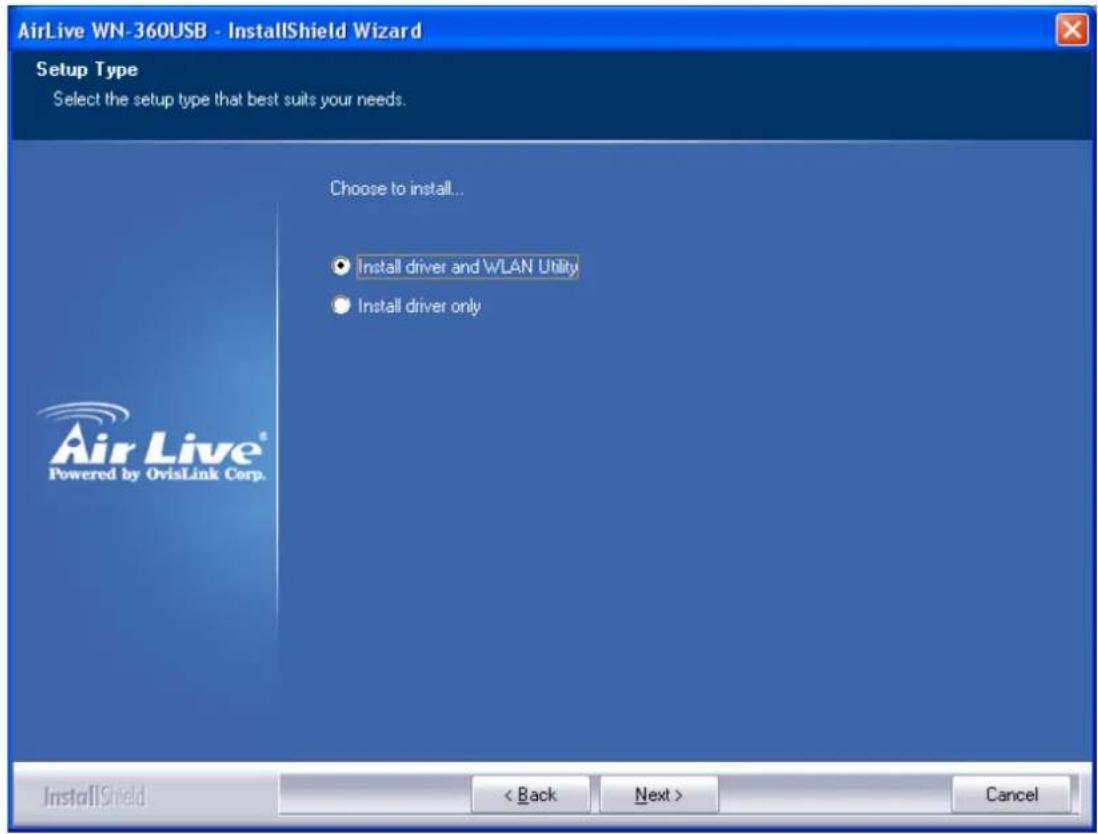Click the Next button

(658, 795)
